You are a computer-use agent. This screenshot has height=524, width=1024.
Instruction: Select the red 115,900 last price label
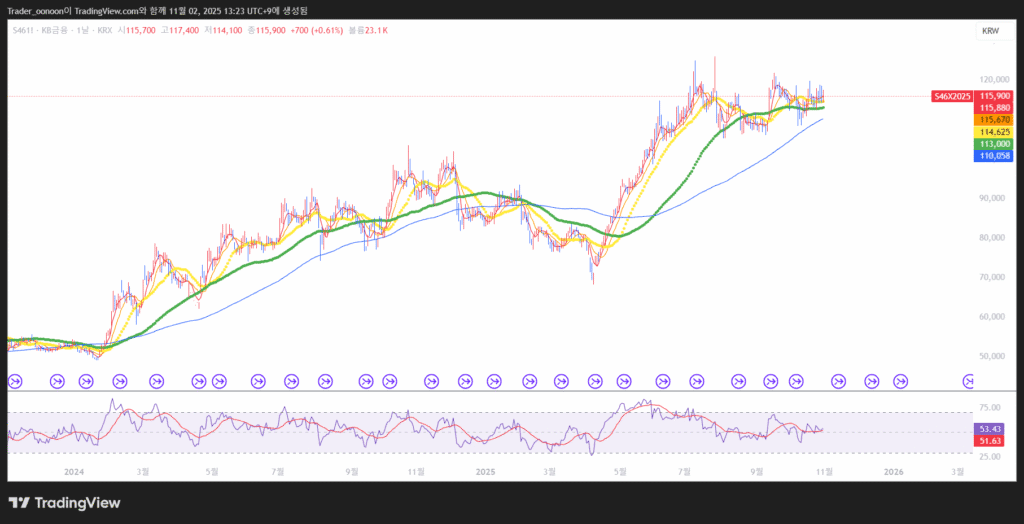994,95
